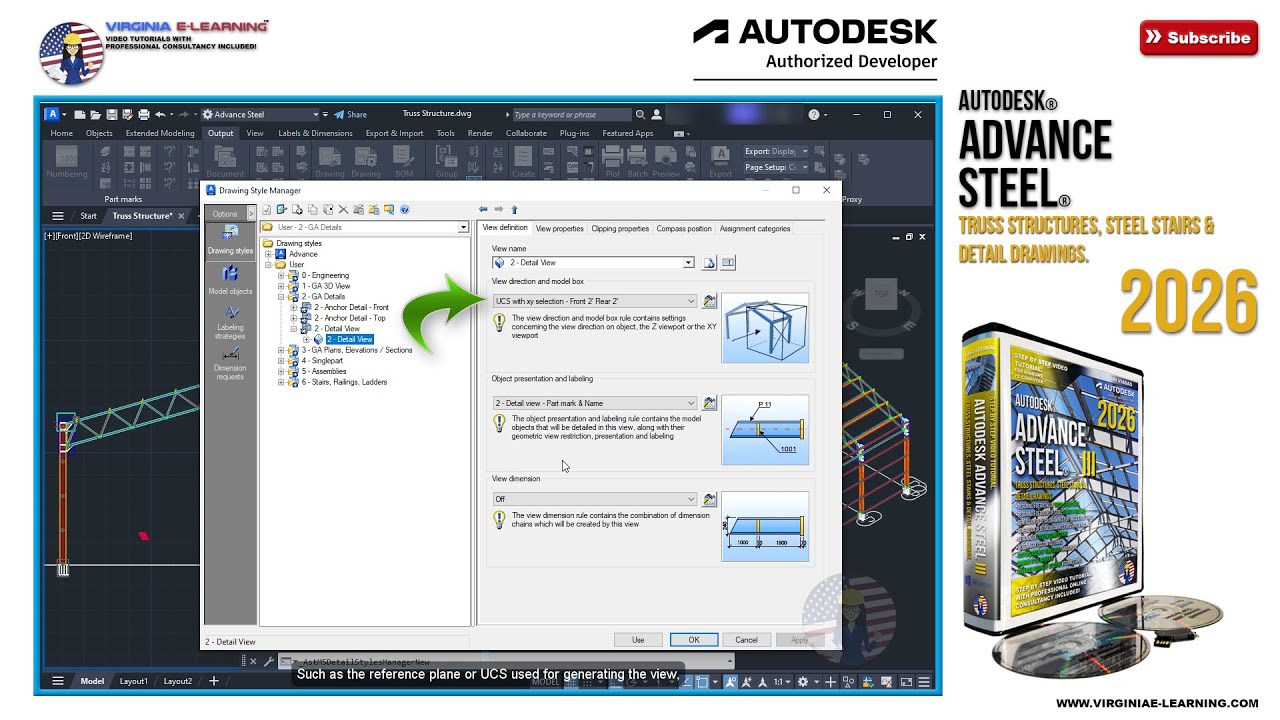Click the Apply button

800,639
